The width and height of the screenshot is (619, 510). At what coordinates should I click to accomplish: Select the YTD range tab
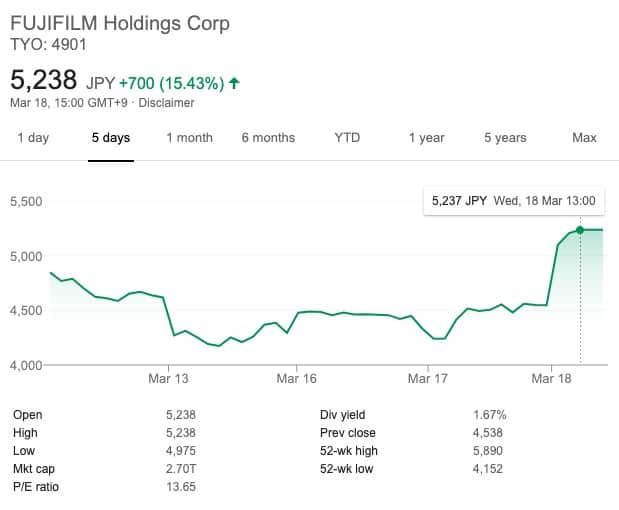pos(347,138)
